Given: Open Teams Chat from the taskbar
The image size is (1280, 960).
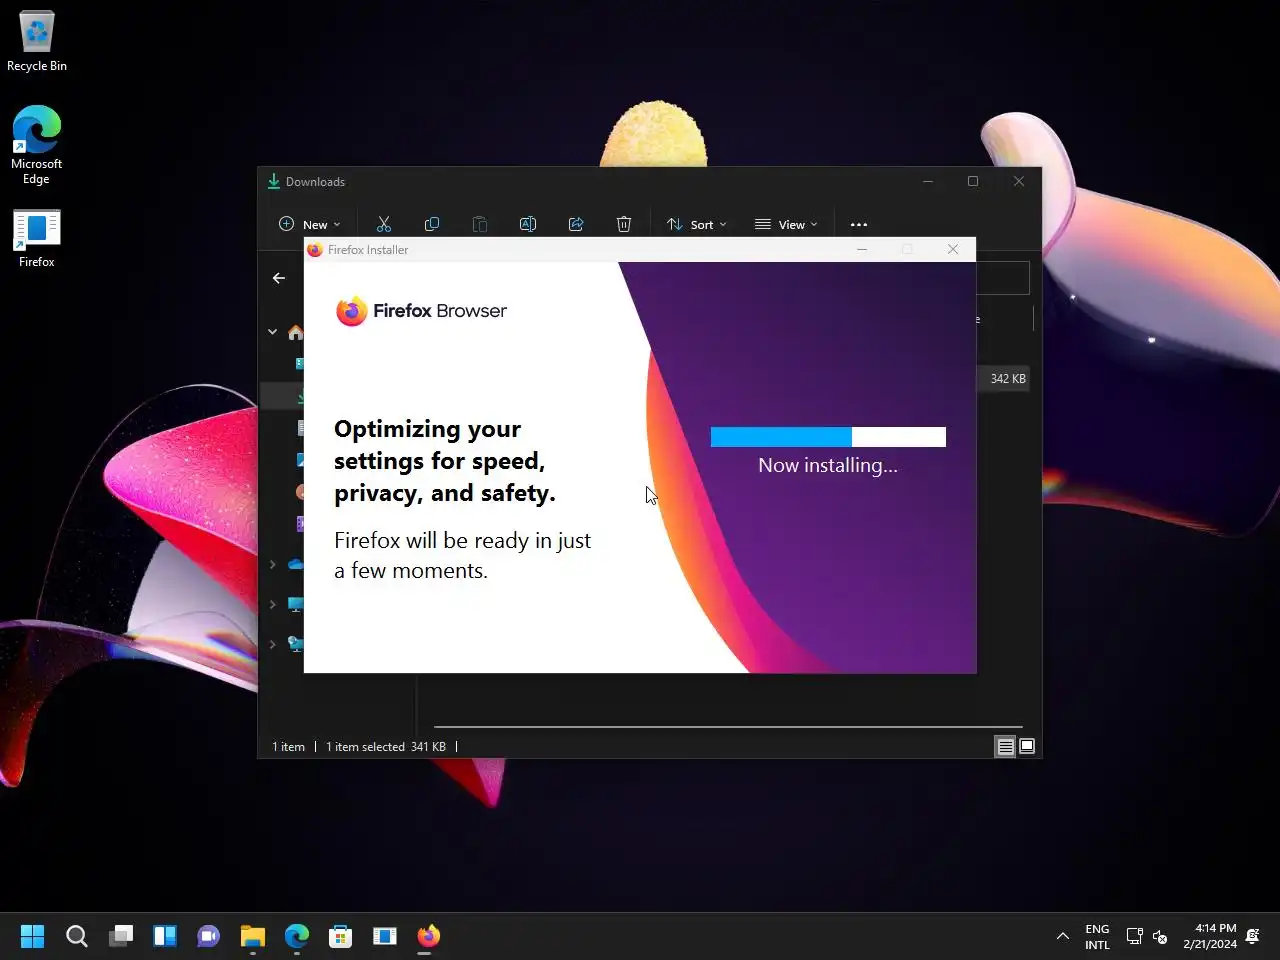Looking at the screenshot, I should (x=209, y=936).
